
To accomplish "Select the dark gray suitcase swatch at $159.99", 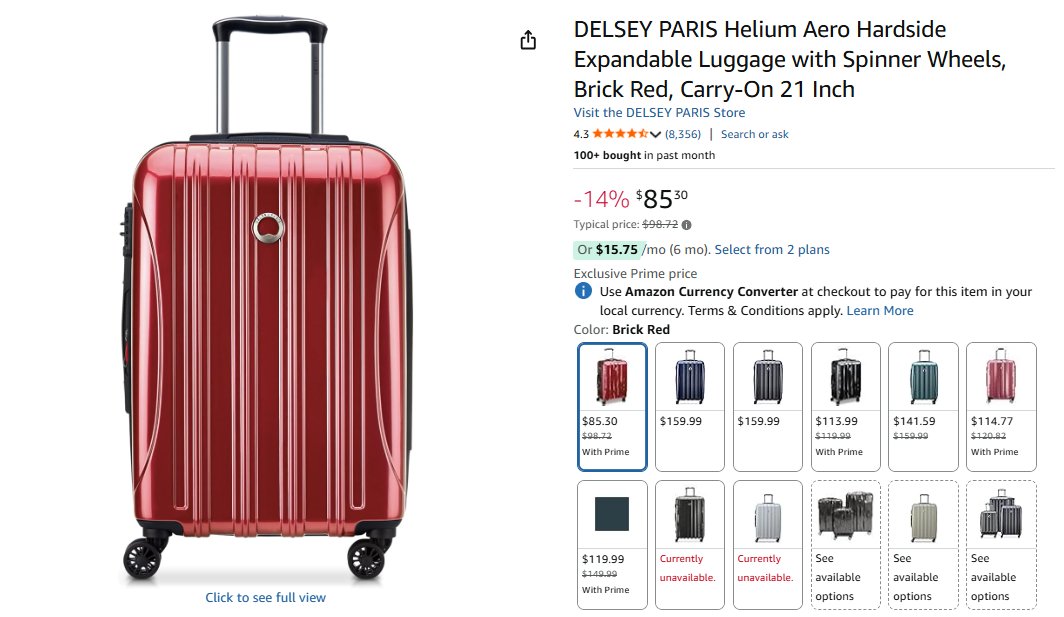I will click(x=767, y=407).
